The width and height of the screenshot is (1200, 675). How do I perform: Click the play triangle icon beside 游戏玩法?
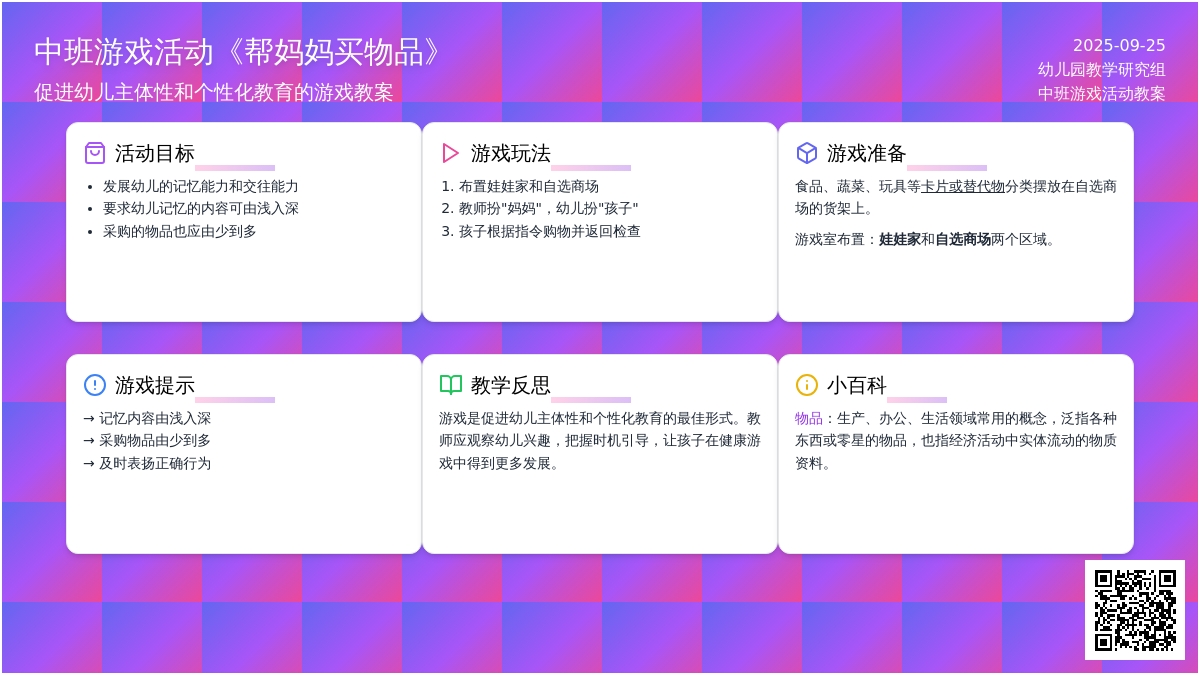451,153
